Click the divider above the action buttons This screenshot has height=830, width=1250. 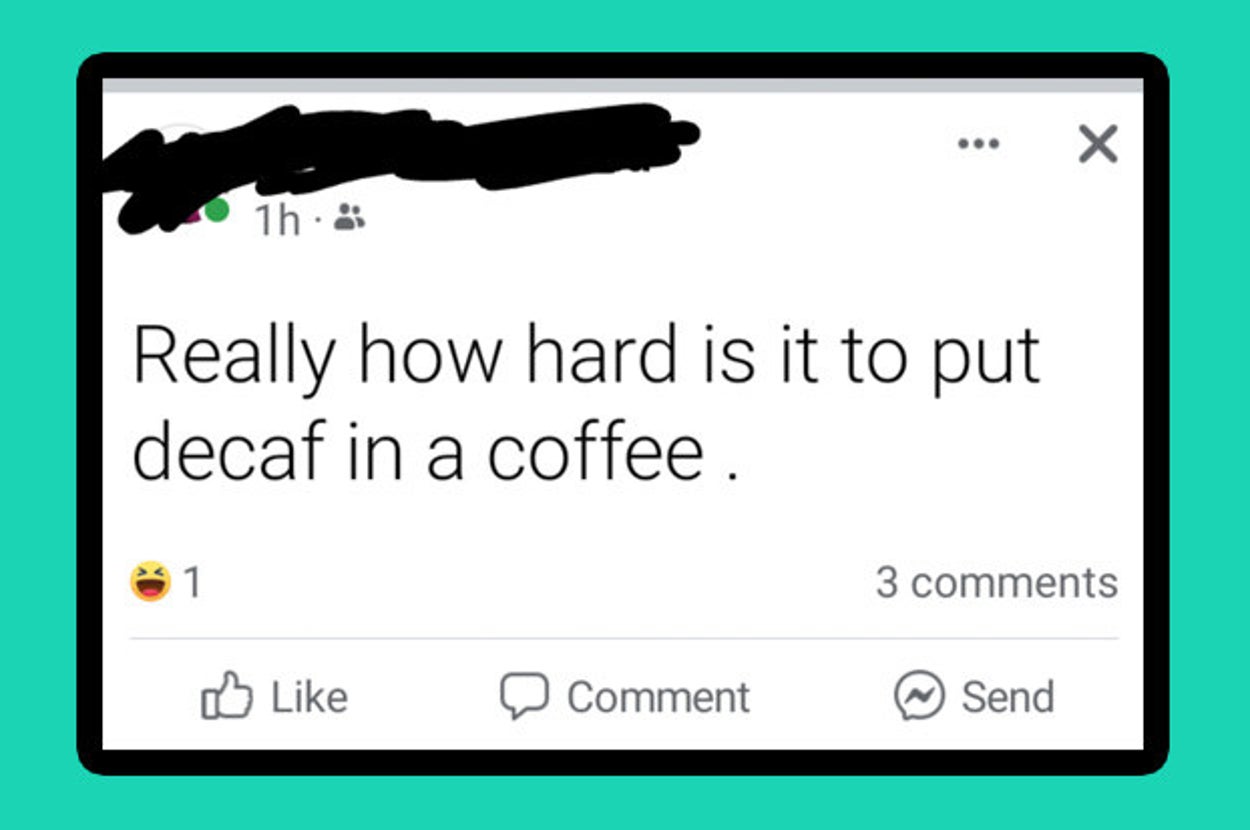coord(622,638)
